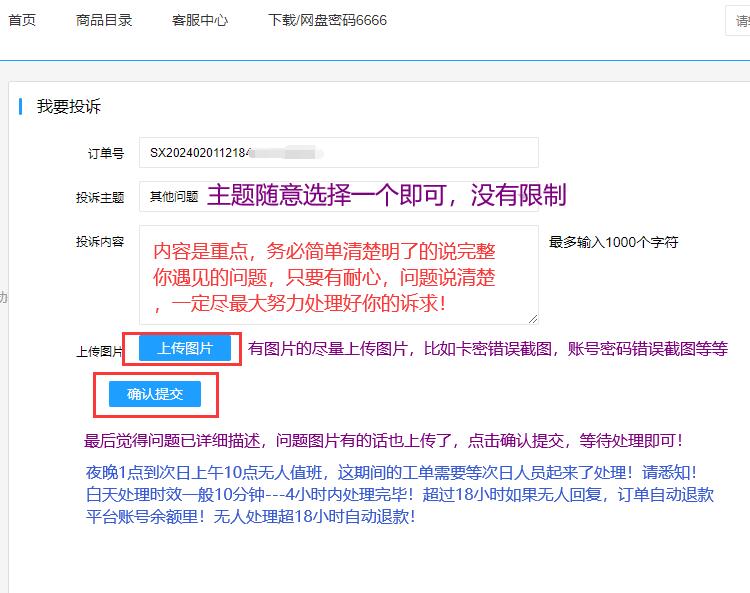Click the 最多输入1000个字符 hint

coord(613,242)
